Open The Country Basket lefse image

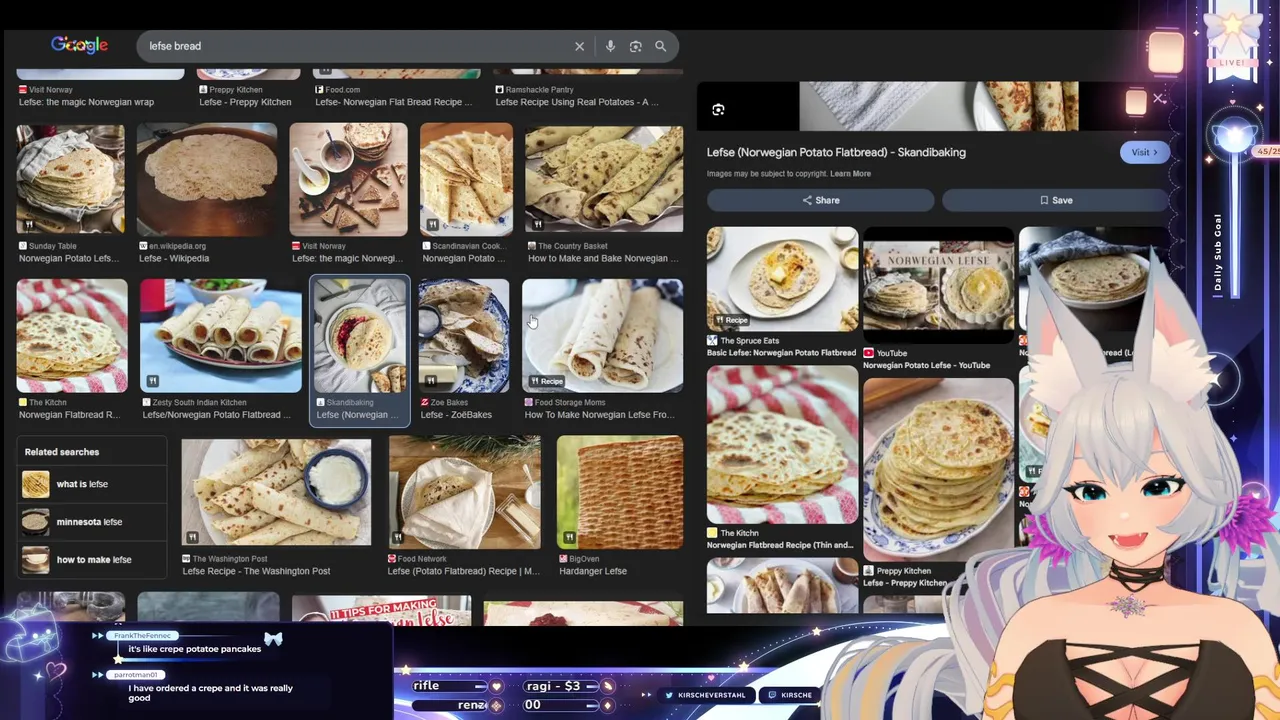point(604,179)
